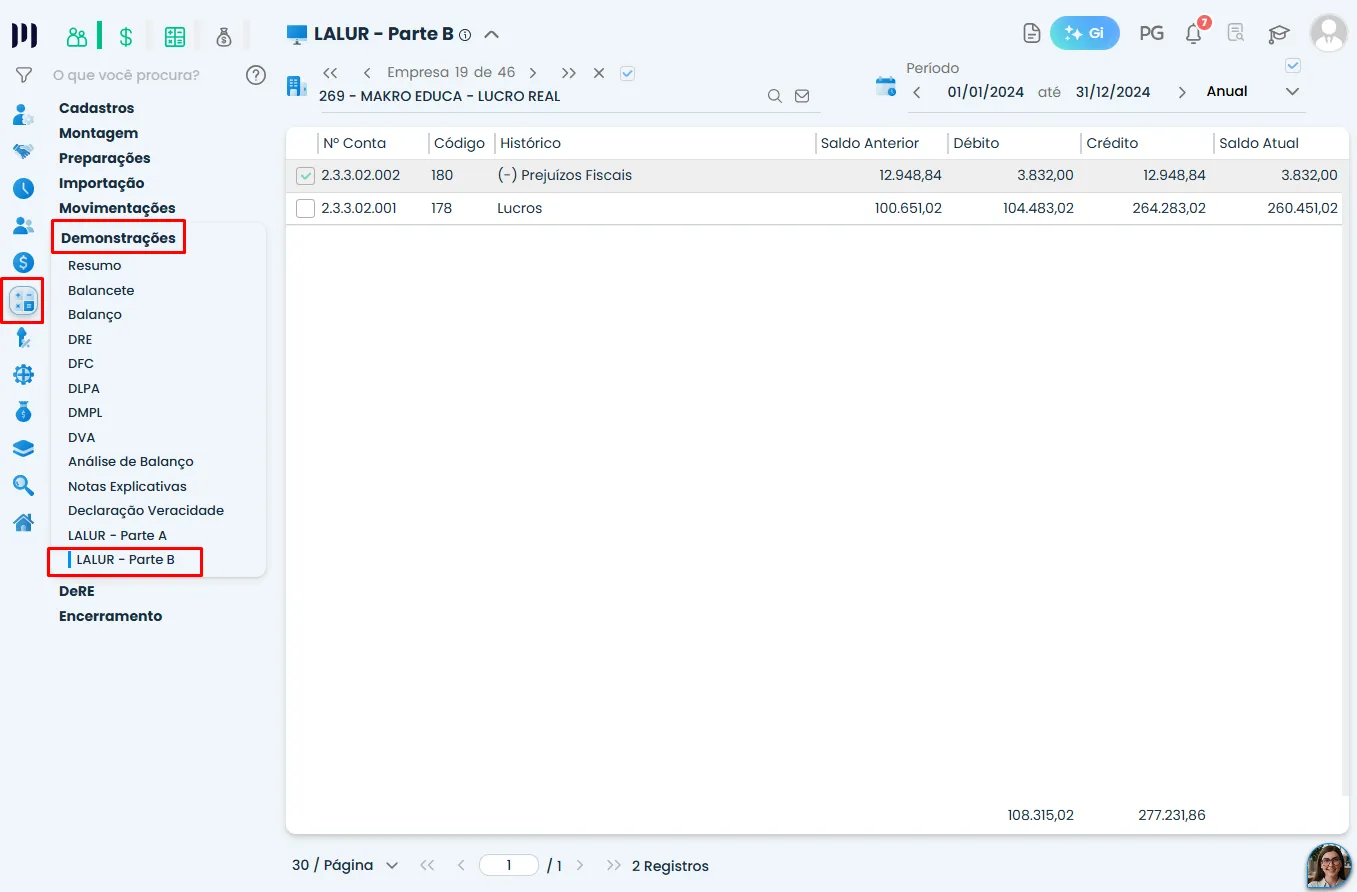Image resolution: width=1357 pixels, height=892 pixels.
Task: Open the DRE demonstration item
Action: tap(80, 339)
